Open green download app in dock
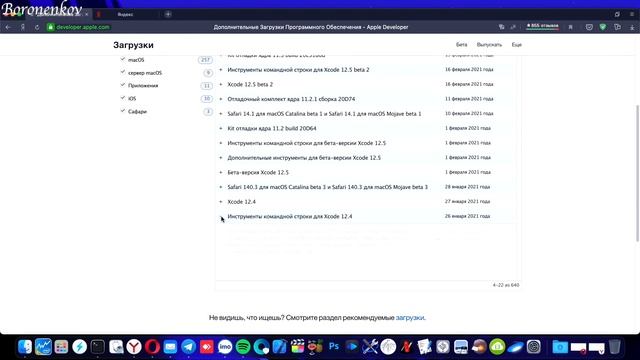Image resolution: width=640 pixels, height=360 pixels. coord(497,347)
